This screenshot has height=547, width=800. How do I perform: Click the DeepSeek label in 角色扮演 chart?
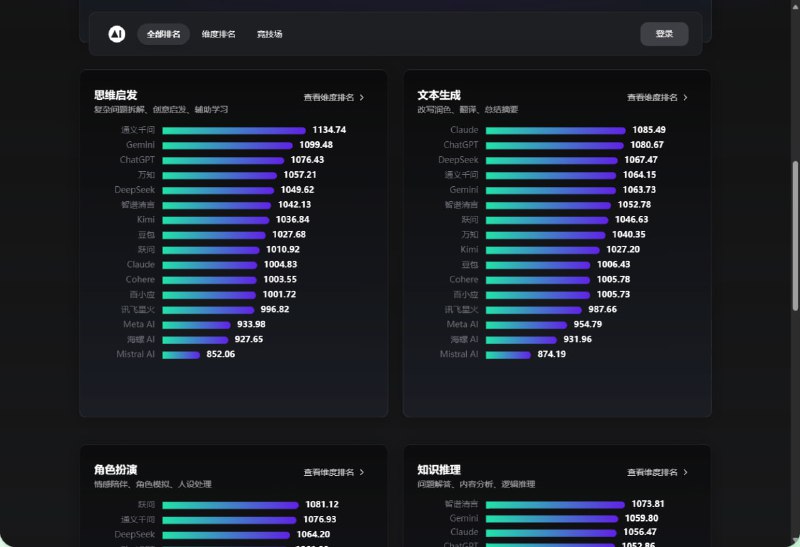coord(134,534)
